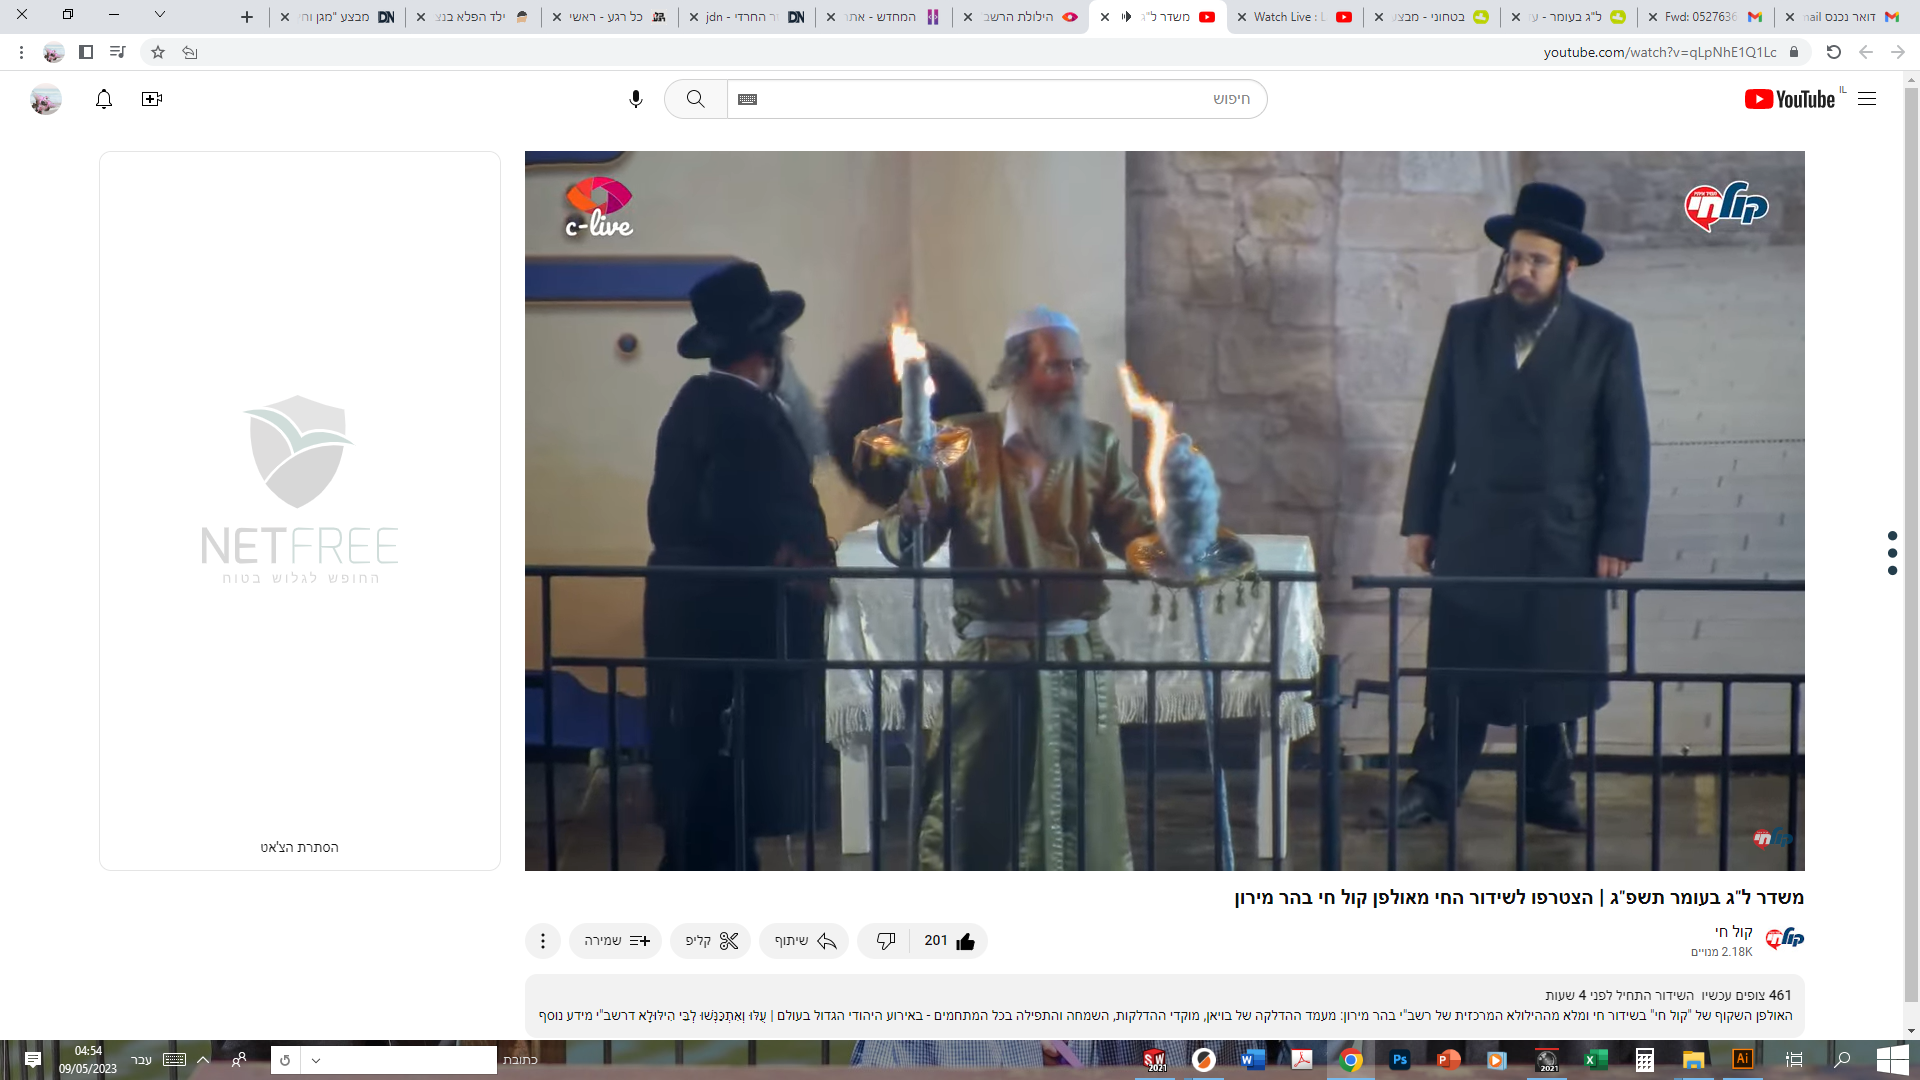Open YouTube notifications bell
Viewport: 1920px width, 1080px height.
(x=104, y=99)
